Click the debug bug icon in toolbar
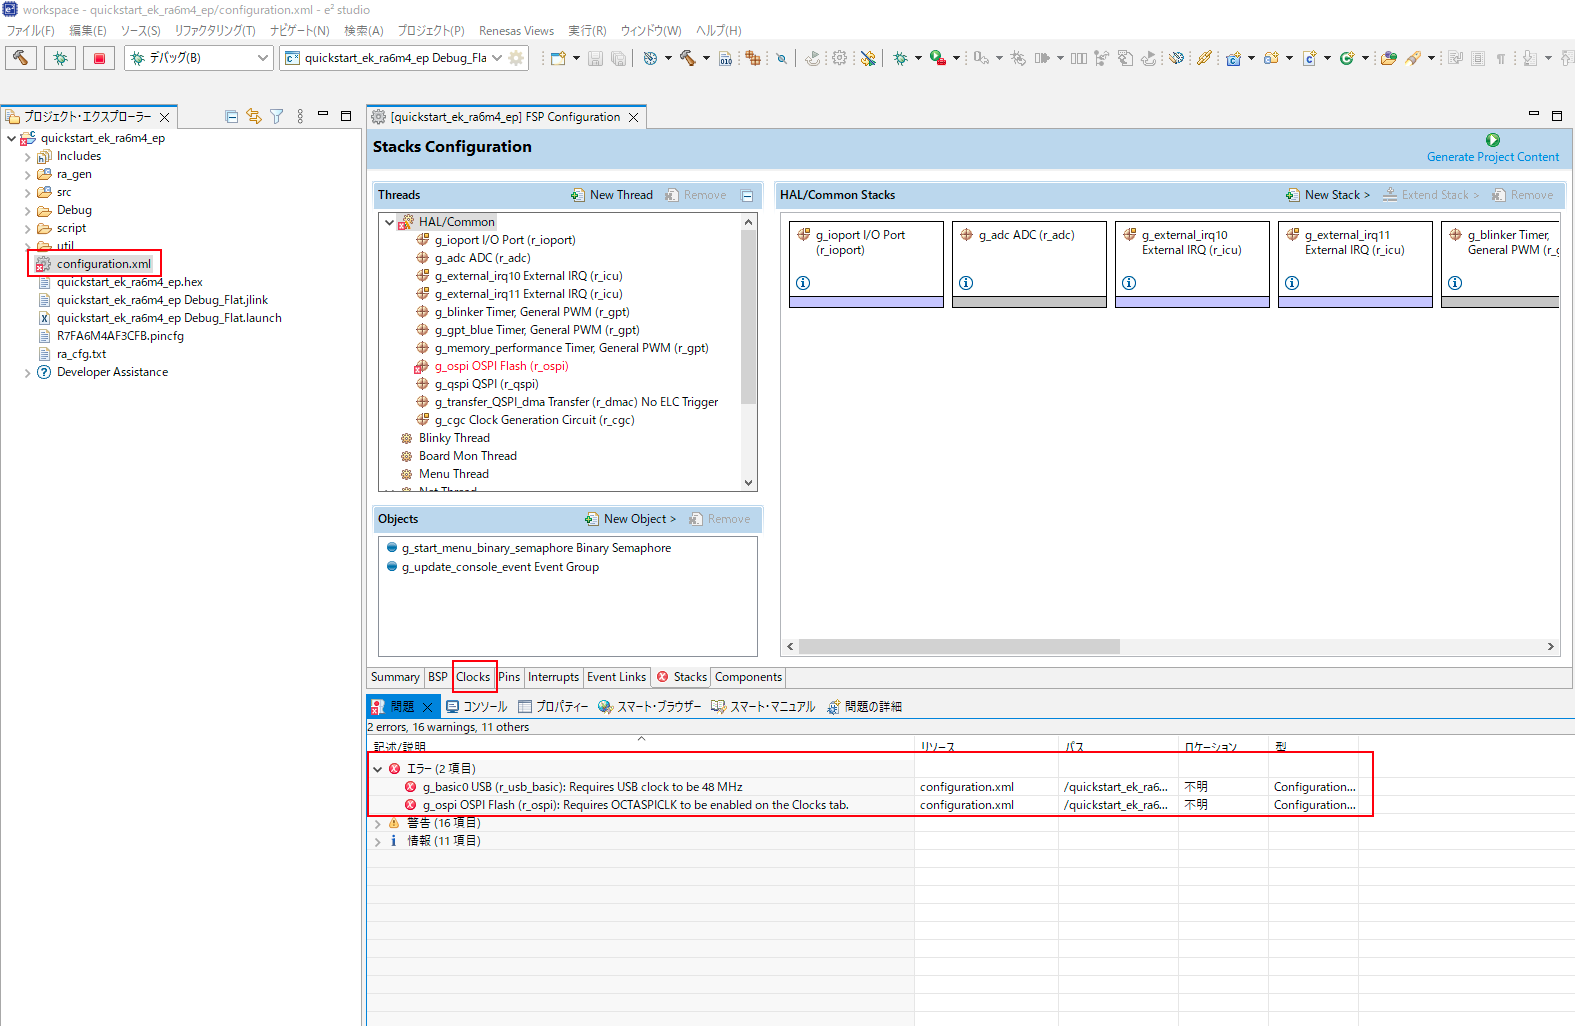Viewport: 1575px width, 1026px height. coord(60,58)
